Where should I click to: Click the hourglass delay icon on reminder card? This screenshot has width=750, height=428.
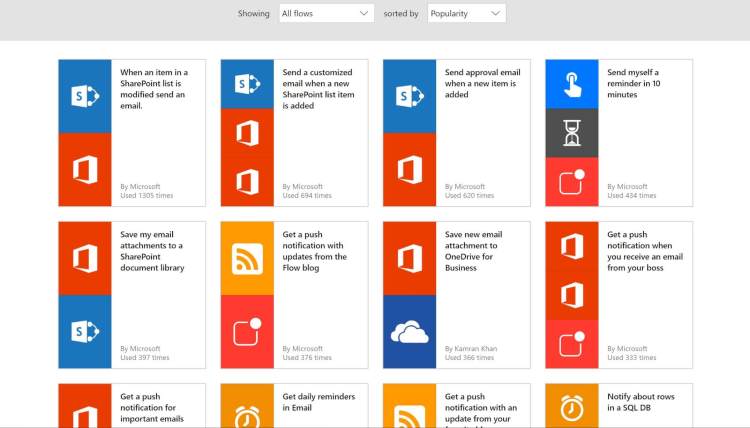click(x=572, y=133)
